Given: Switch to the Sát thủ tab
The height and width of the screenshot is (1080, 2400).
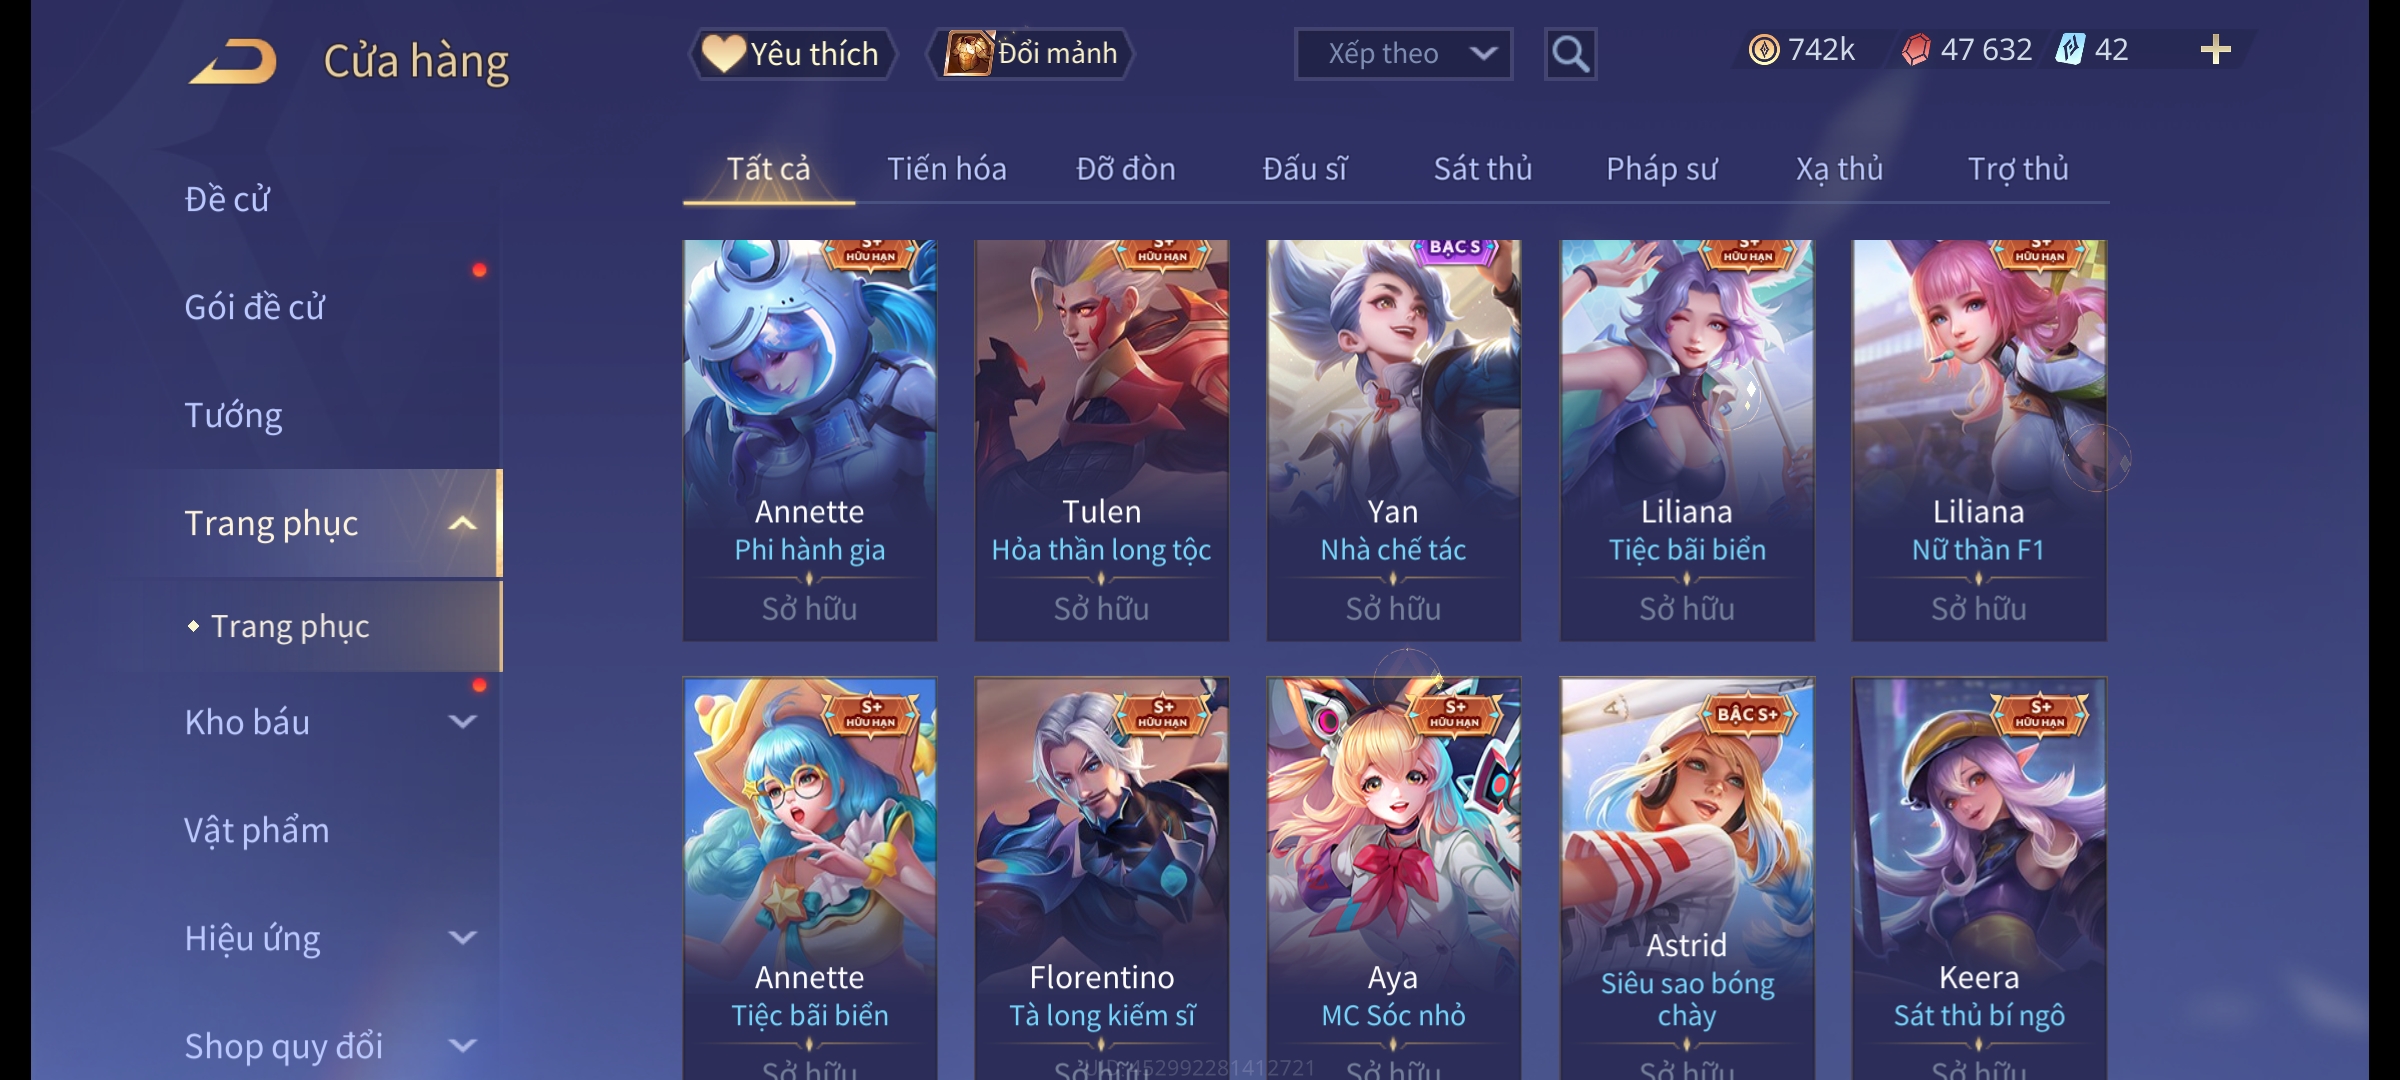Looking at the screenshot, I should 1483,169.
